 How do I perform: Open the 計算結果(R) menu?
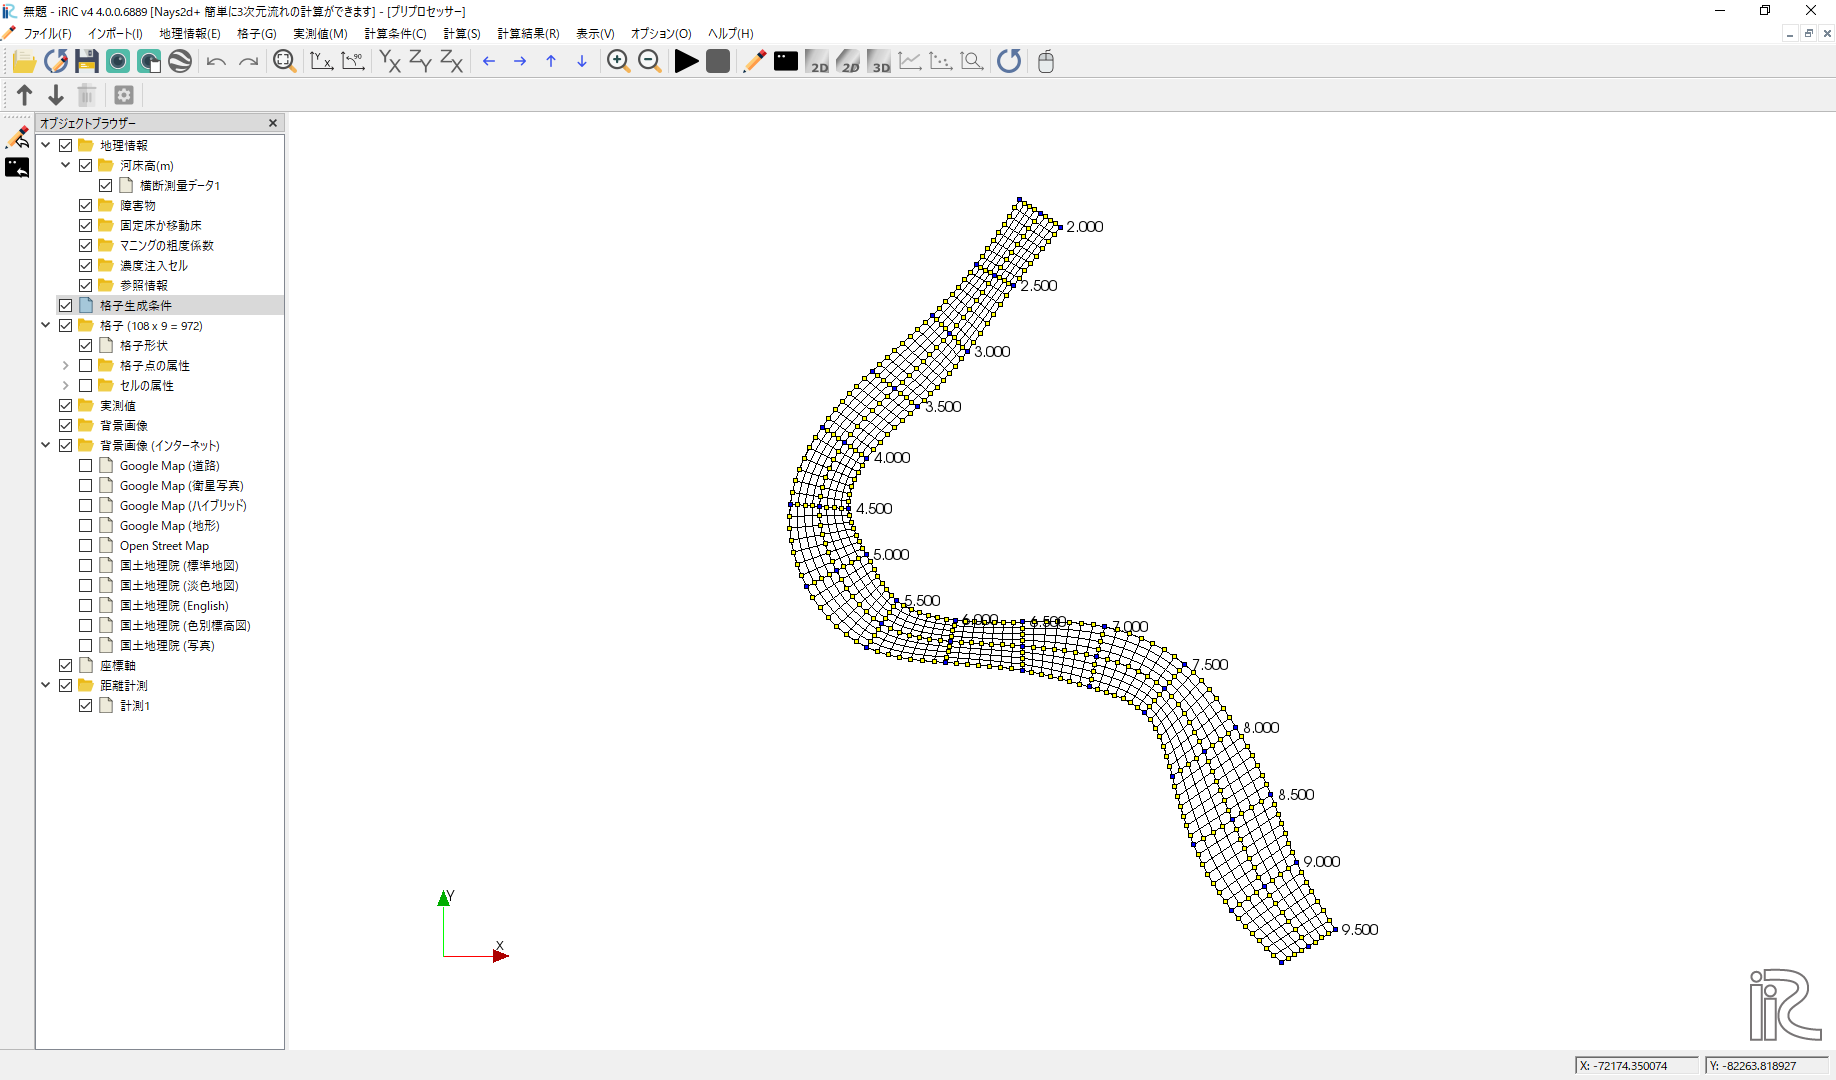tap(528, 33)
